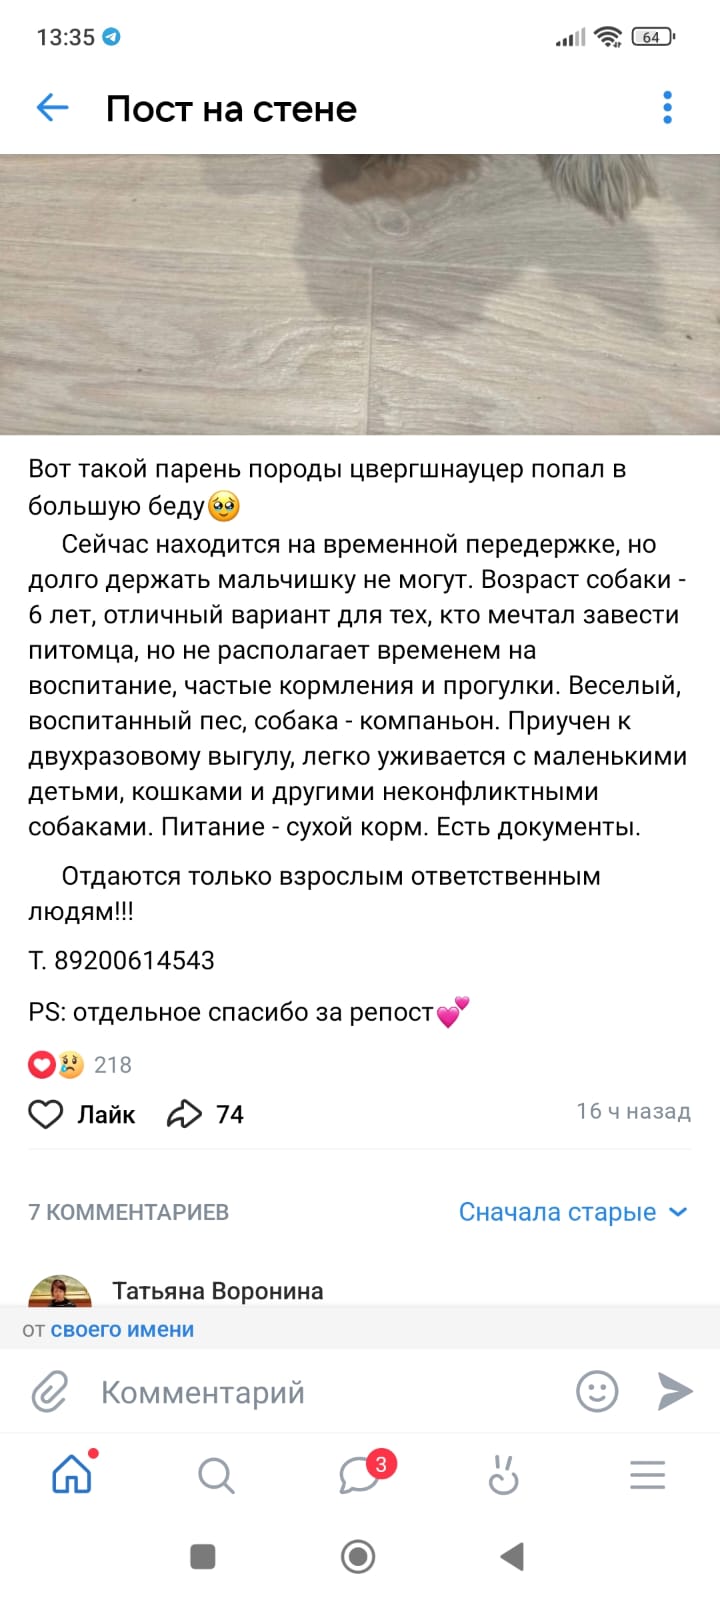Open the hamburger menu tab

pos(647,1475)
